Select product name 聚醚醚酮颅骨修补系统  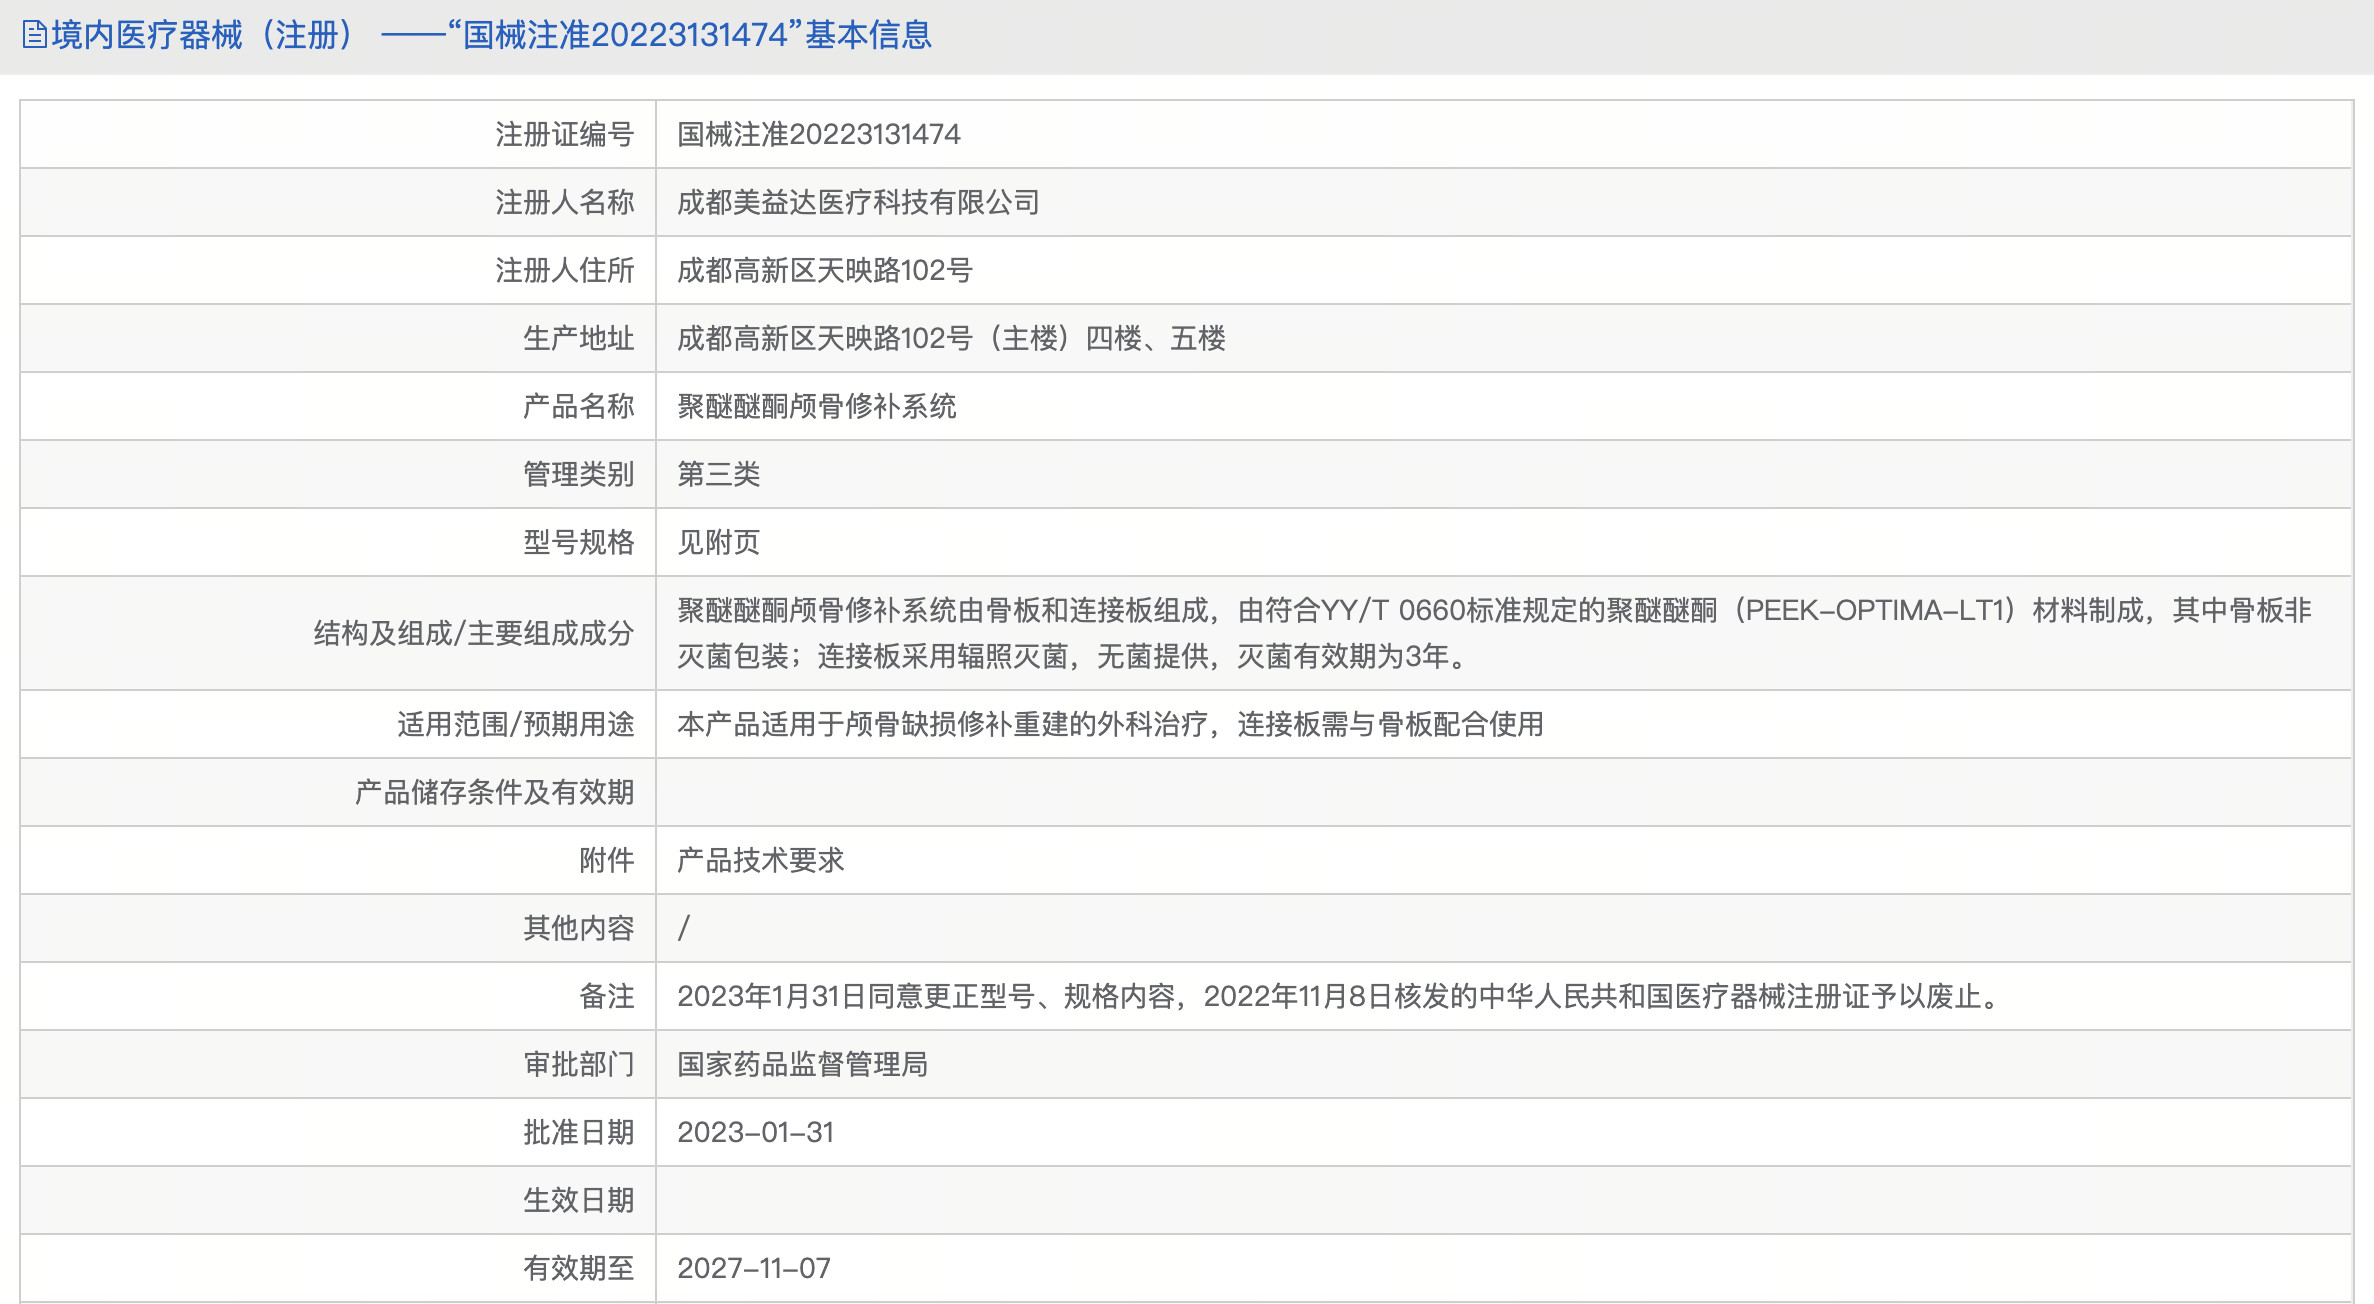816,406
